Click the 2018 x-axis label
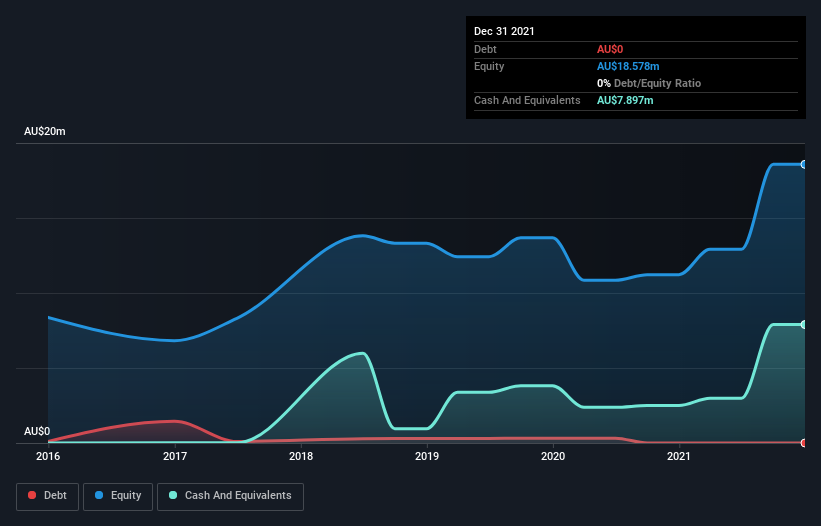 [301, 456]
